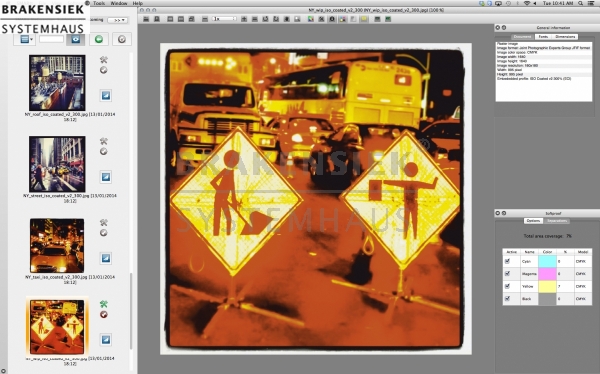Click the Yellow color swatch
Screen dimensions: 600x374
click(547, 286)
